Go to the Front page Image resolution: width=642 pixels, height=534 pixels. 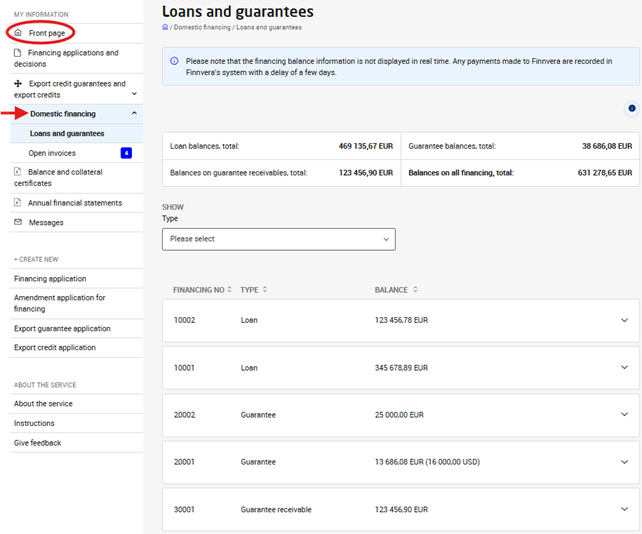pos(47,33)
